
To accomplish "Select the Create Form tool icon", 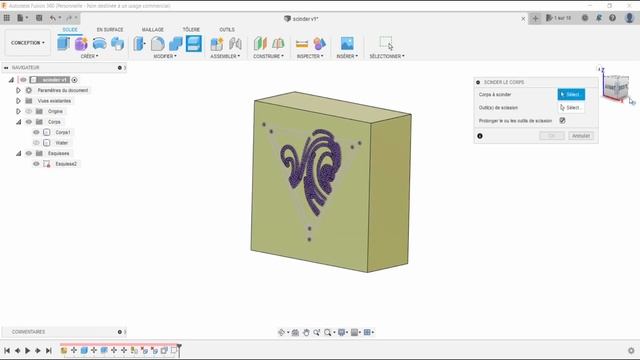I will 81,43.
